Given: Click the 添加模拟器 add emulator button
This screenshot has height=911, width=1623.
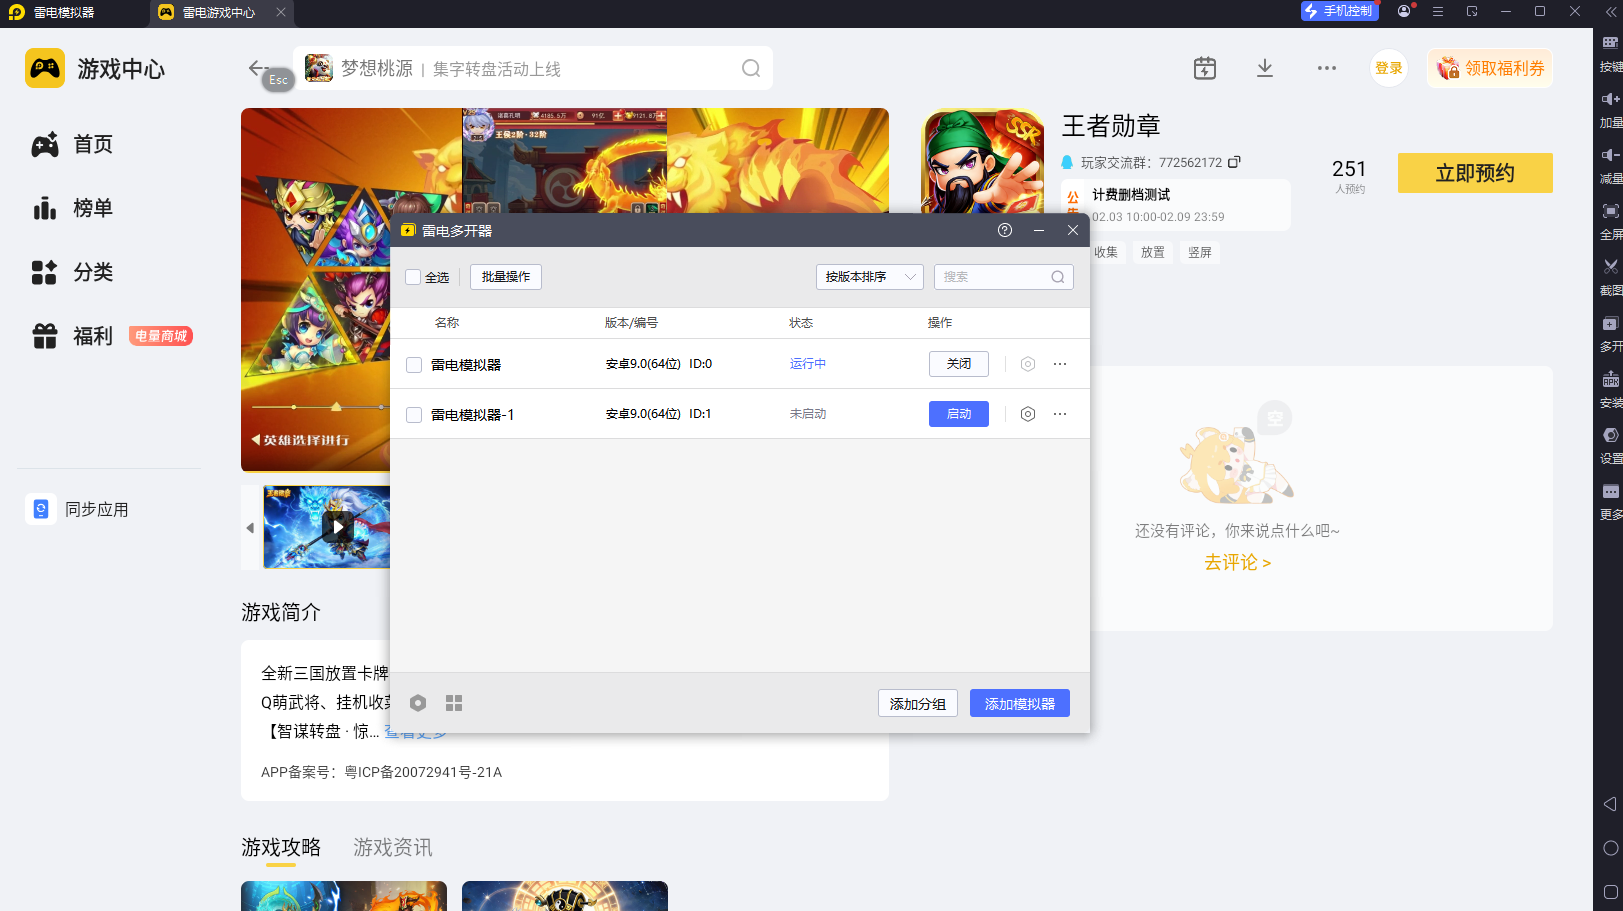Looking at the screenshot, I should point(1020,704).
